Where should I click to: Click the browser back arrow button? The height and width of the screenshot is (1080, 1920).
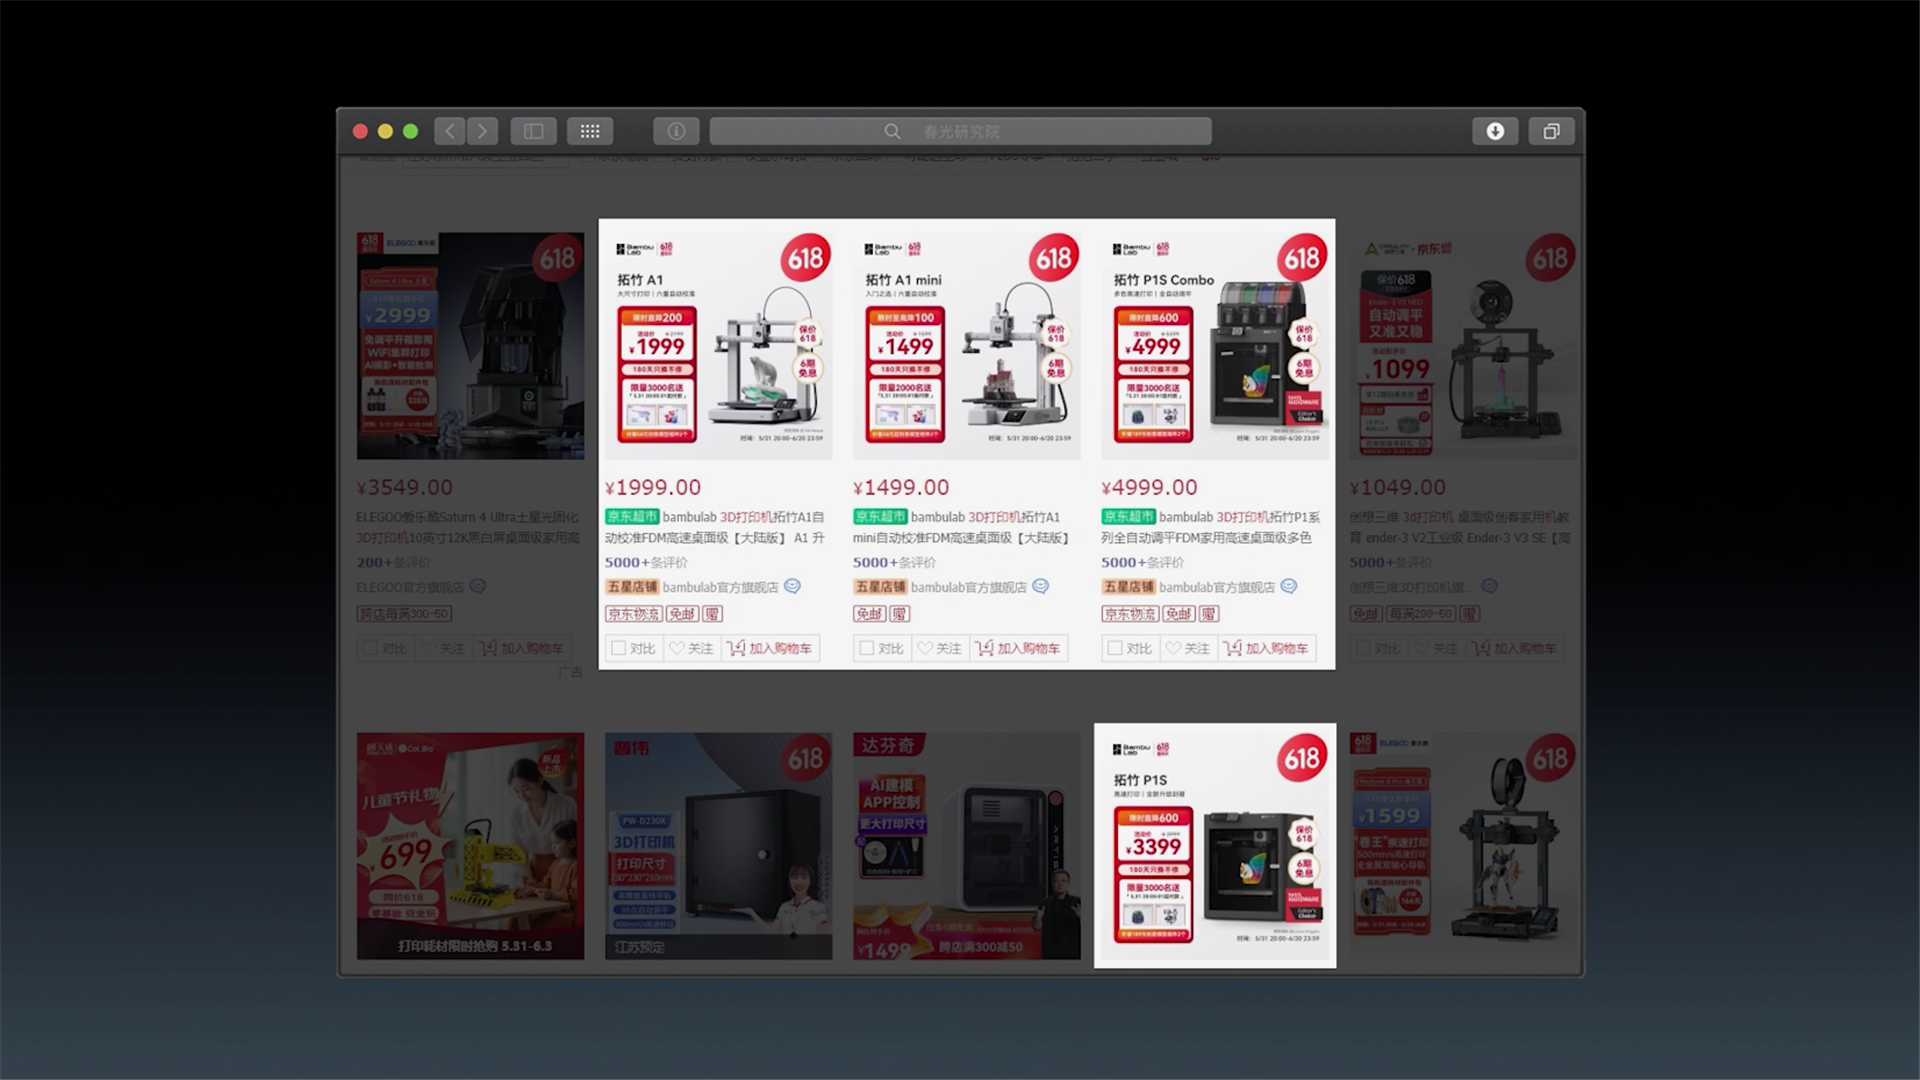tap(450, 131)
